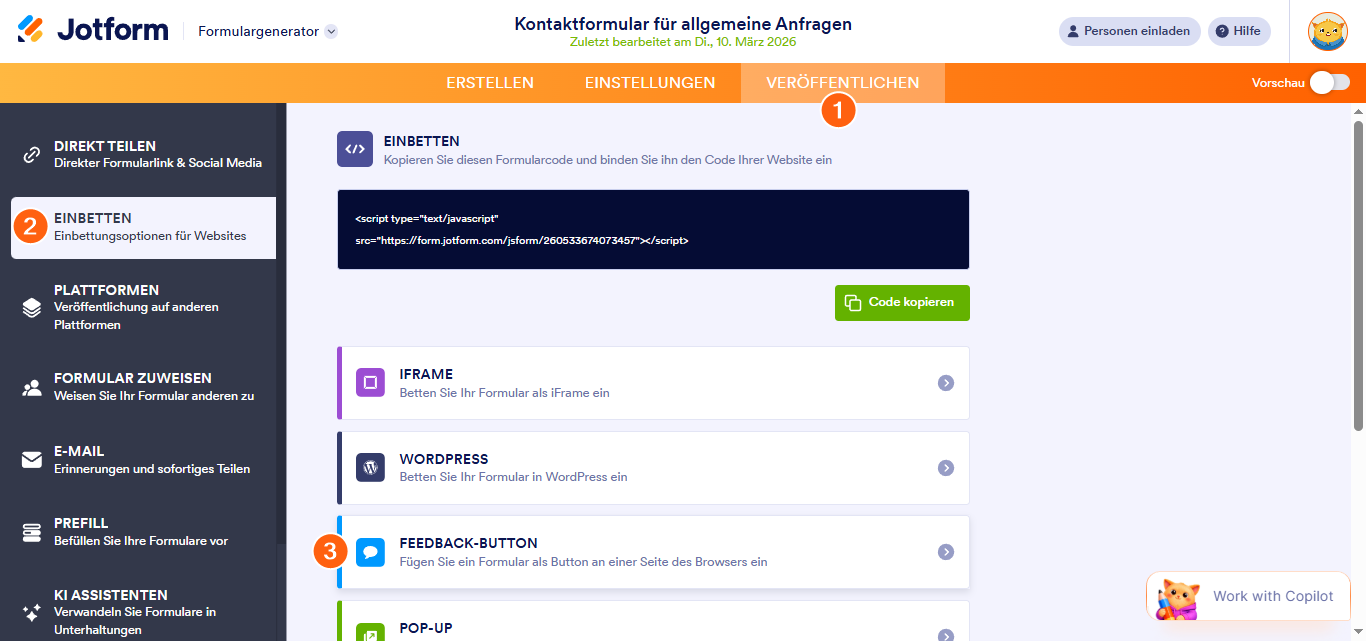Open the EINSTELLUNGEN tab

pyautogui.click(x=649, y=83)
